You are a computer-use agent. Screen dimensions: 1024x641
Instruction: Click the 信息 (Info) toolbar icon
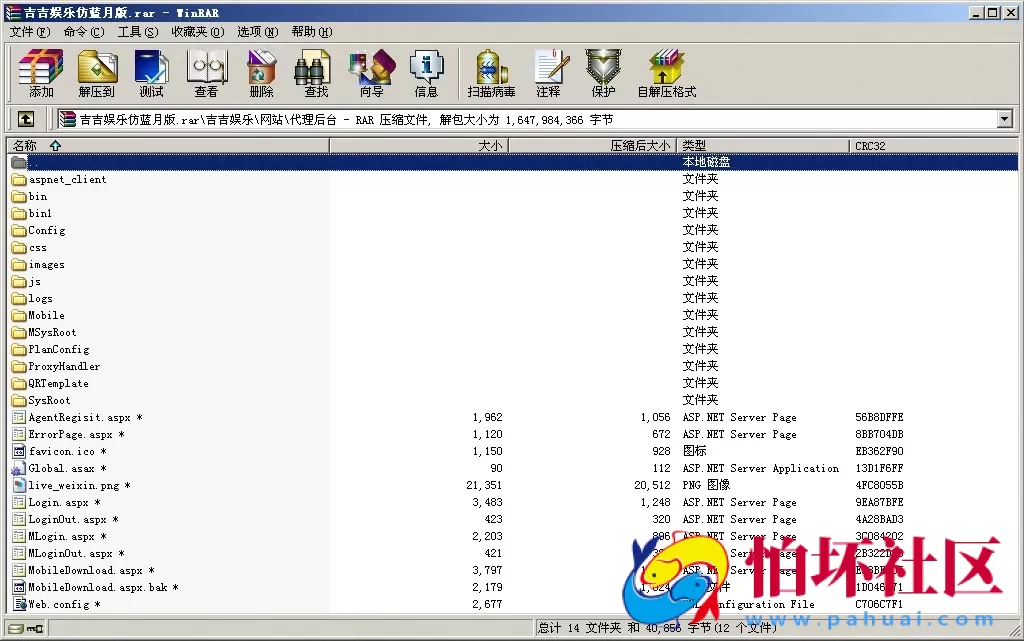tap(426, 73)
